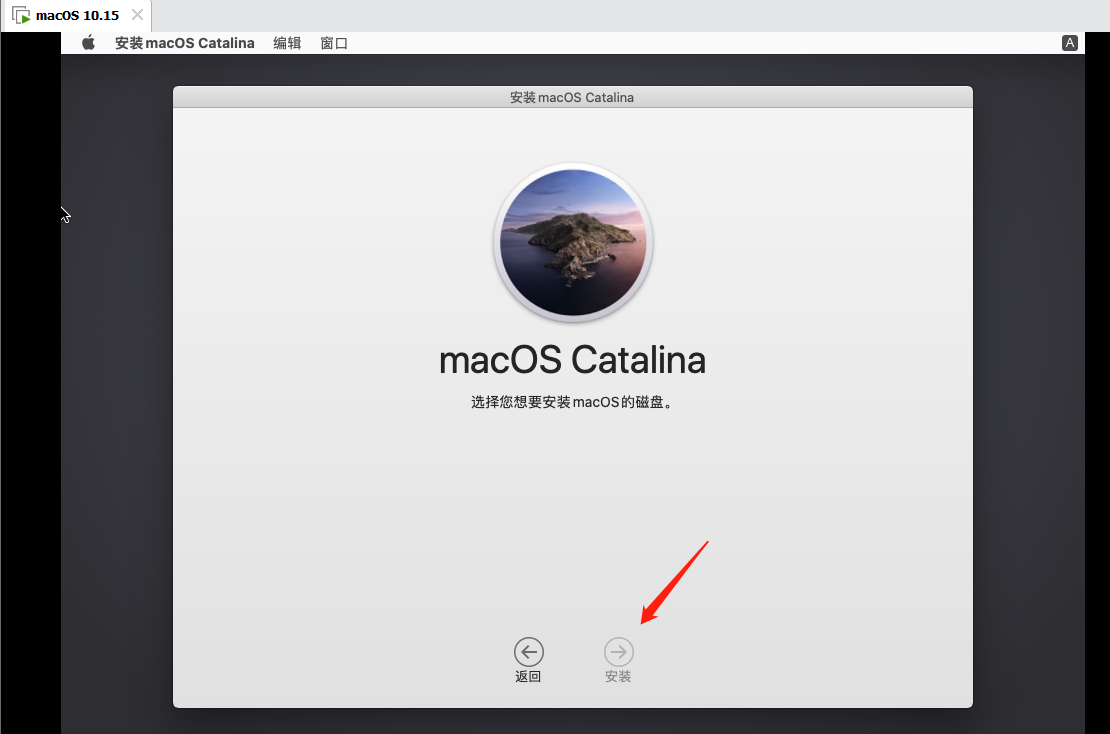This screenshot has height=734, width=1110.
Task: Click the text 选择您想要安装 macOS 的磁盘。
Action: click(x=572, y=402)
